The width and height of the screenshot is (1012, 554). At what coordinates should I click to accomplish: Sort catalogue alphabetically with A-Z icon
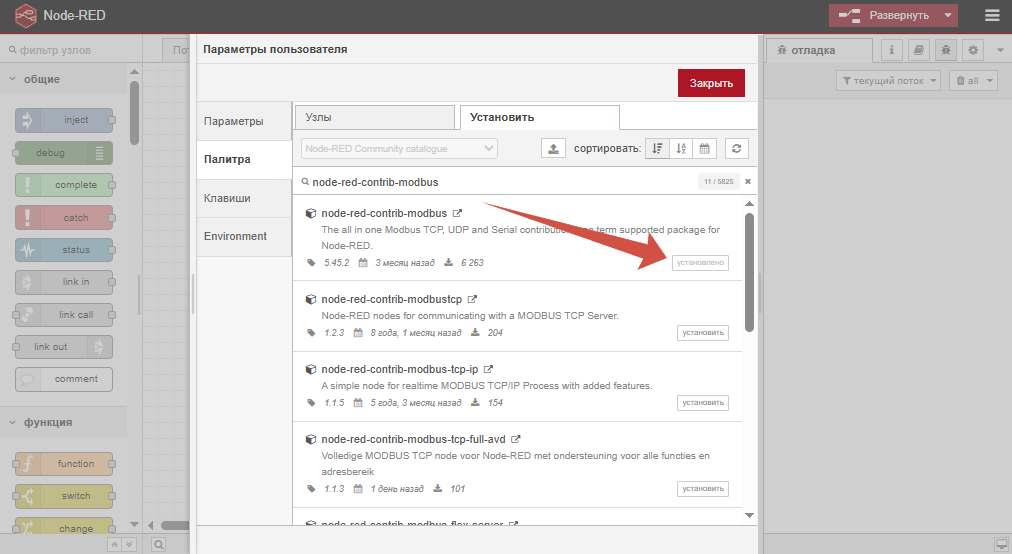[x=681, y=148]
